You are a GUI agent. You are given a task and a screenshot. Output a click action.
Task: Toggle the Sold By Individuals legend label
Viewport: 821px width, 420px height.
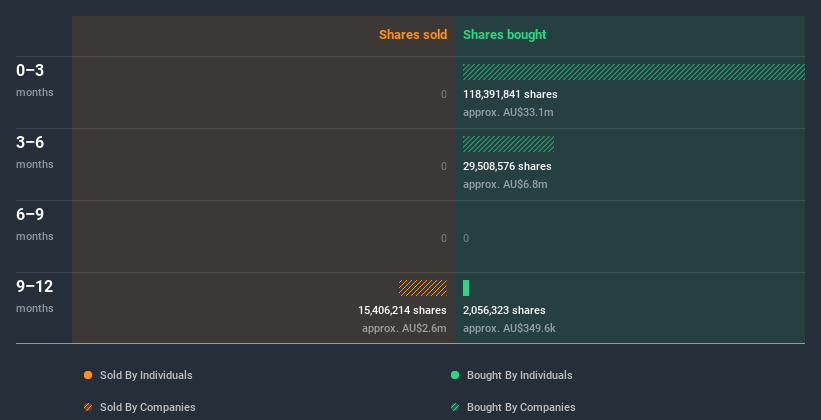click(x=146, y=375)
